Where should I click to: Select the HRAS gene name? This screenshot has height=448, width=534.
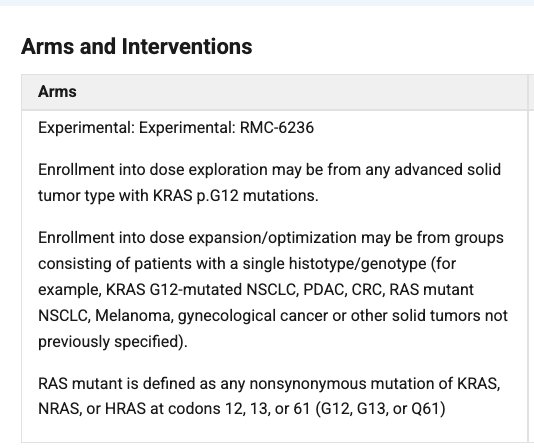tap(125, 408)
